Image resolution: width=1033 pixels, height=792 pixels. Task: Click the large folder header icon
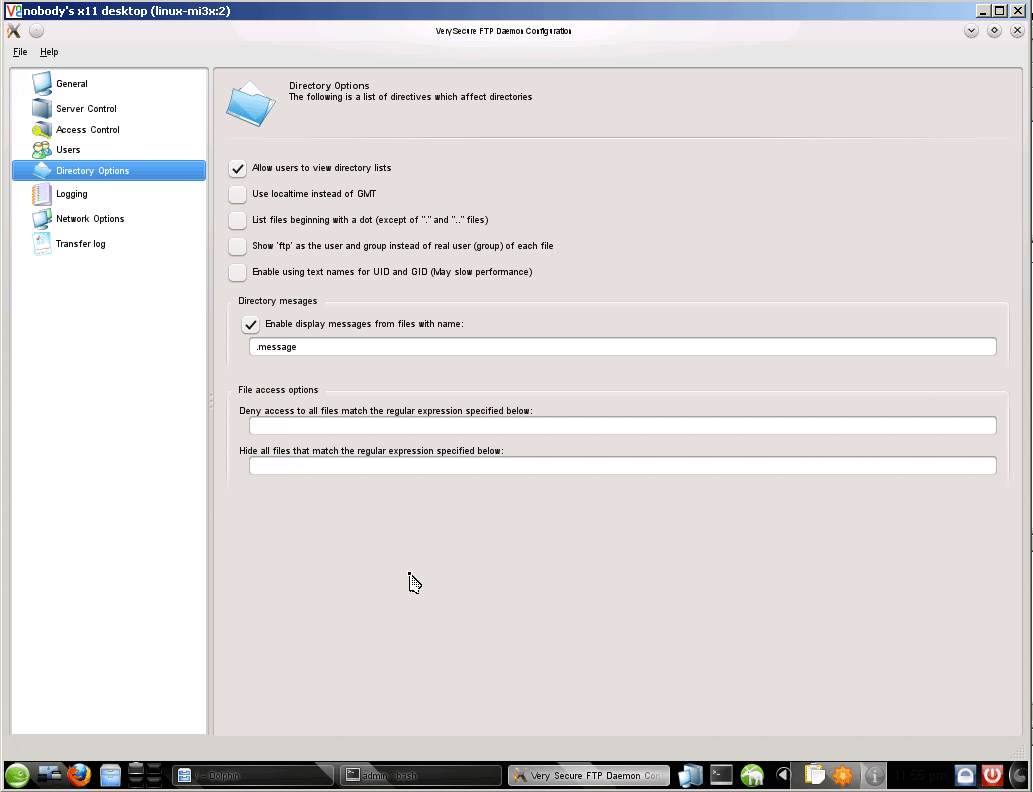(250, 103)
